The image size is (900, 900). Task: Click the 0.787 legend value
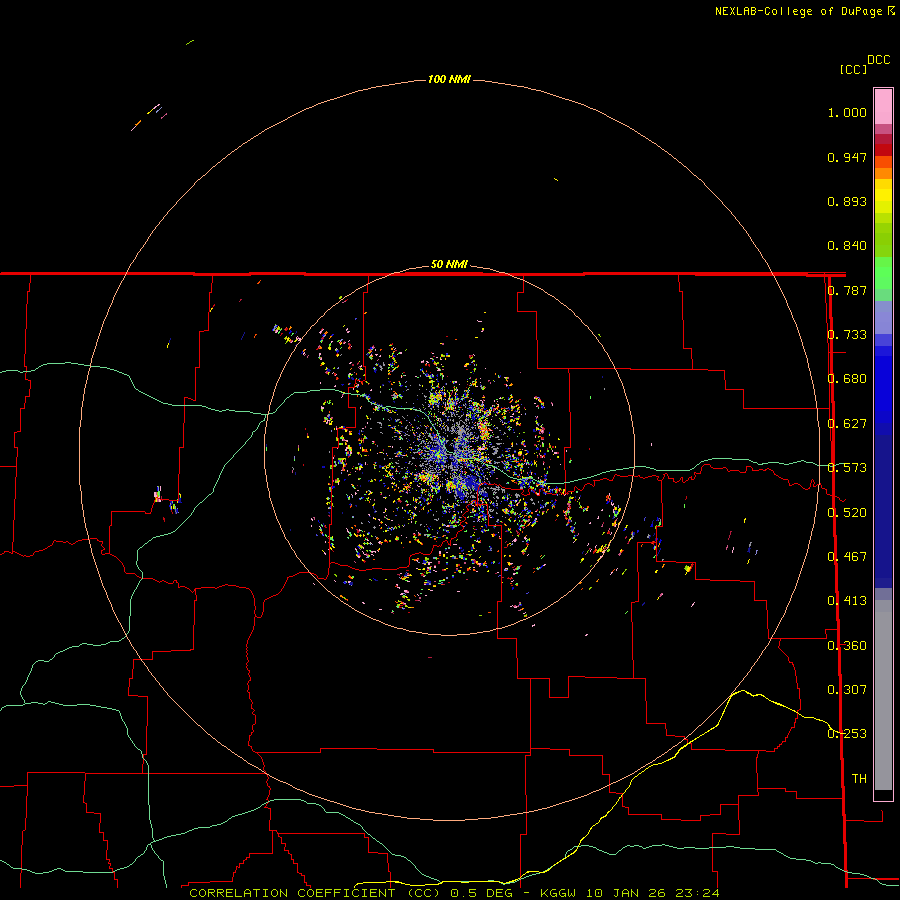pyautogui.click(x=847, y=290)
